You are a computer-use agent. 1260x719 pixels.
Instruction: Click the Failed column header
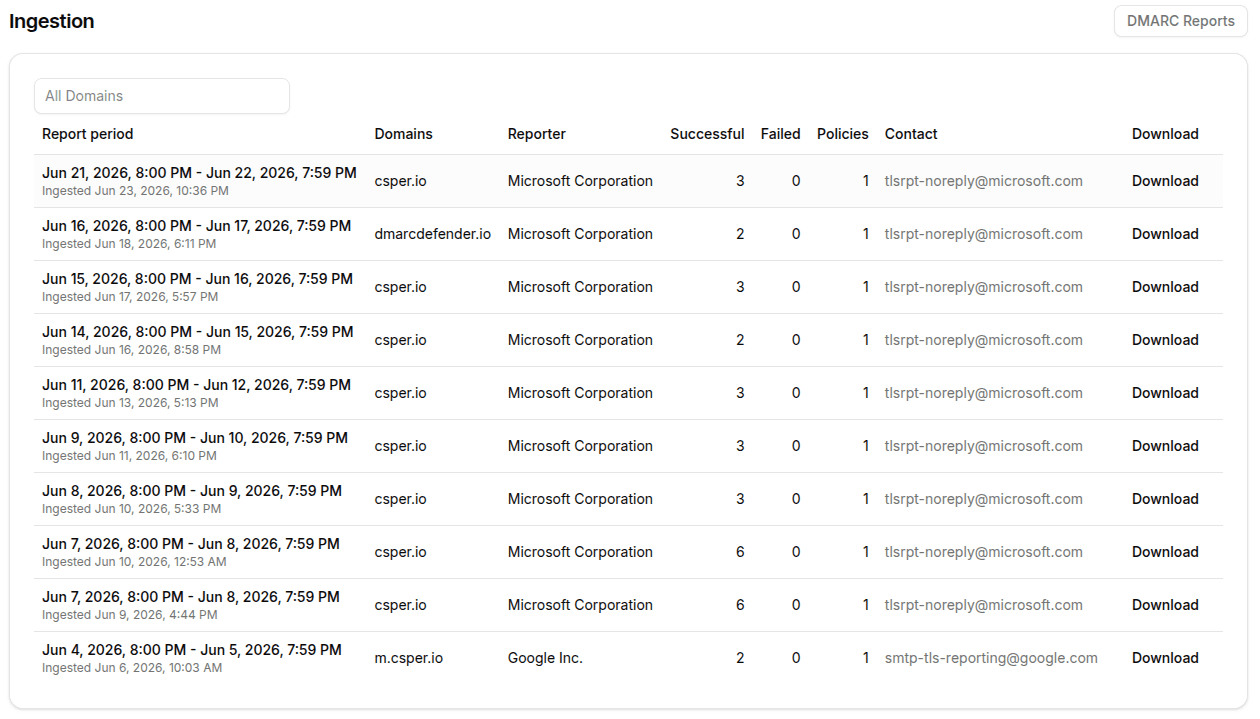[x=781, y=134]
